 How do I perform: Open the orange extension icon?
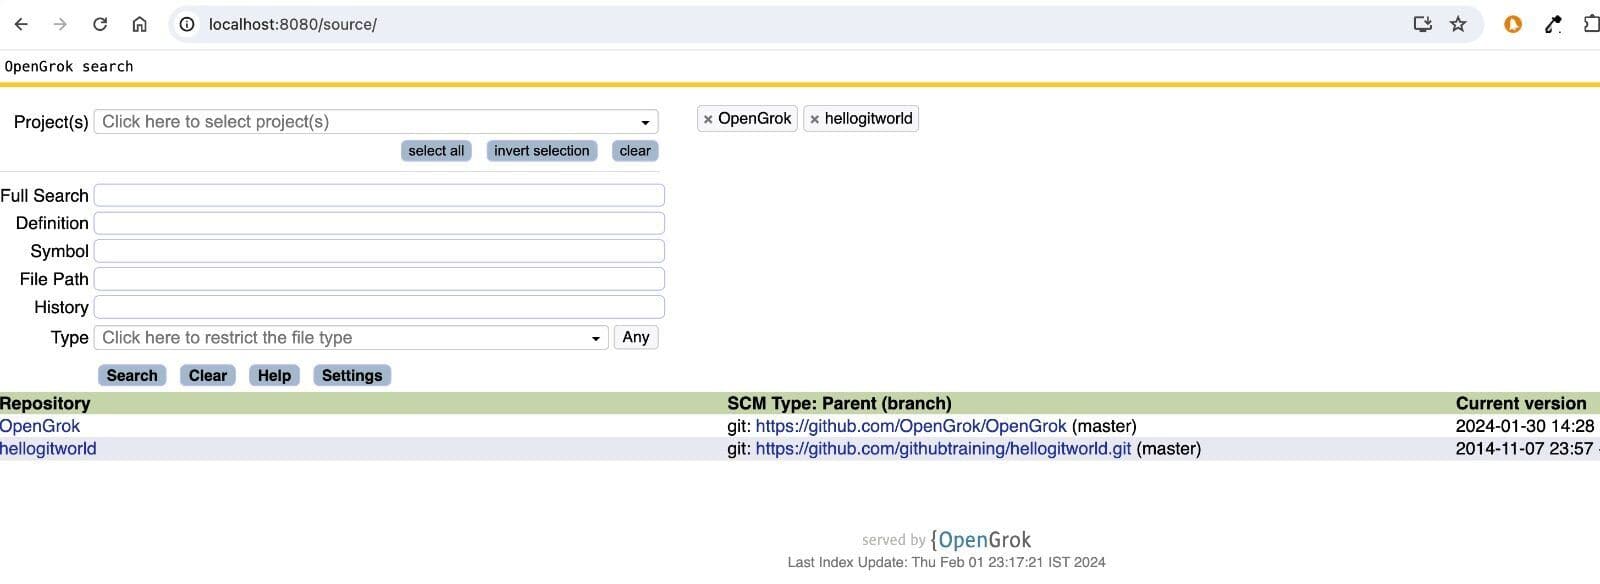click(1513, 24)
